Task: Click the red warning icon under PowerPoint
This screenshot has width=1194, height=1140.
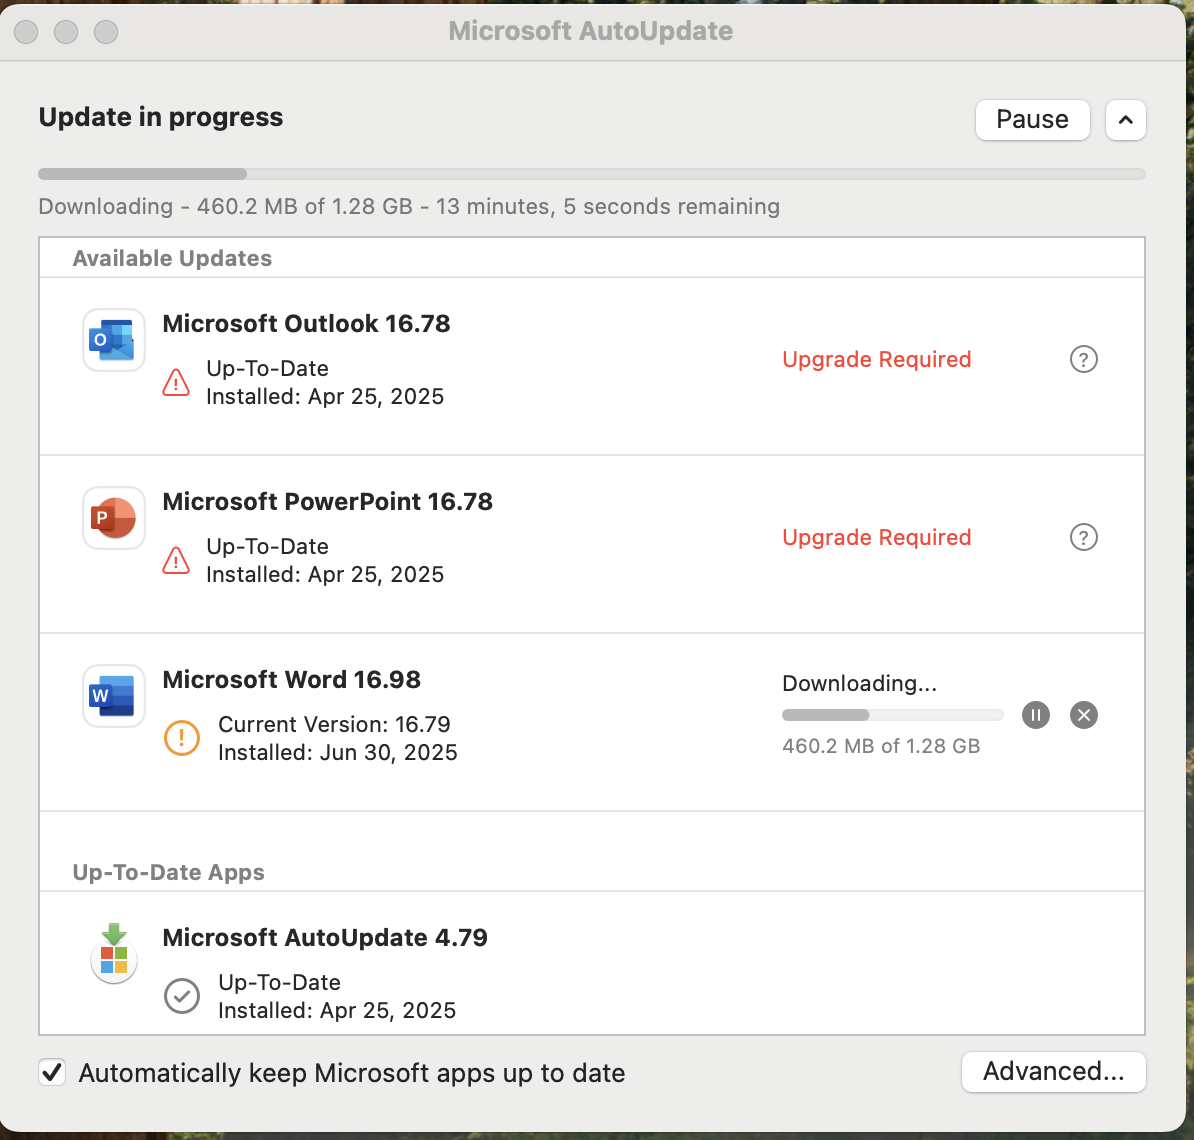Action: (x=176, y=560)
